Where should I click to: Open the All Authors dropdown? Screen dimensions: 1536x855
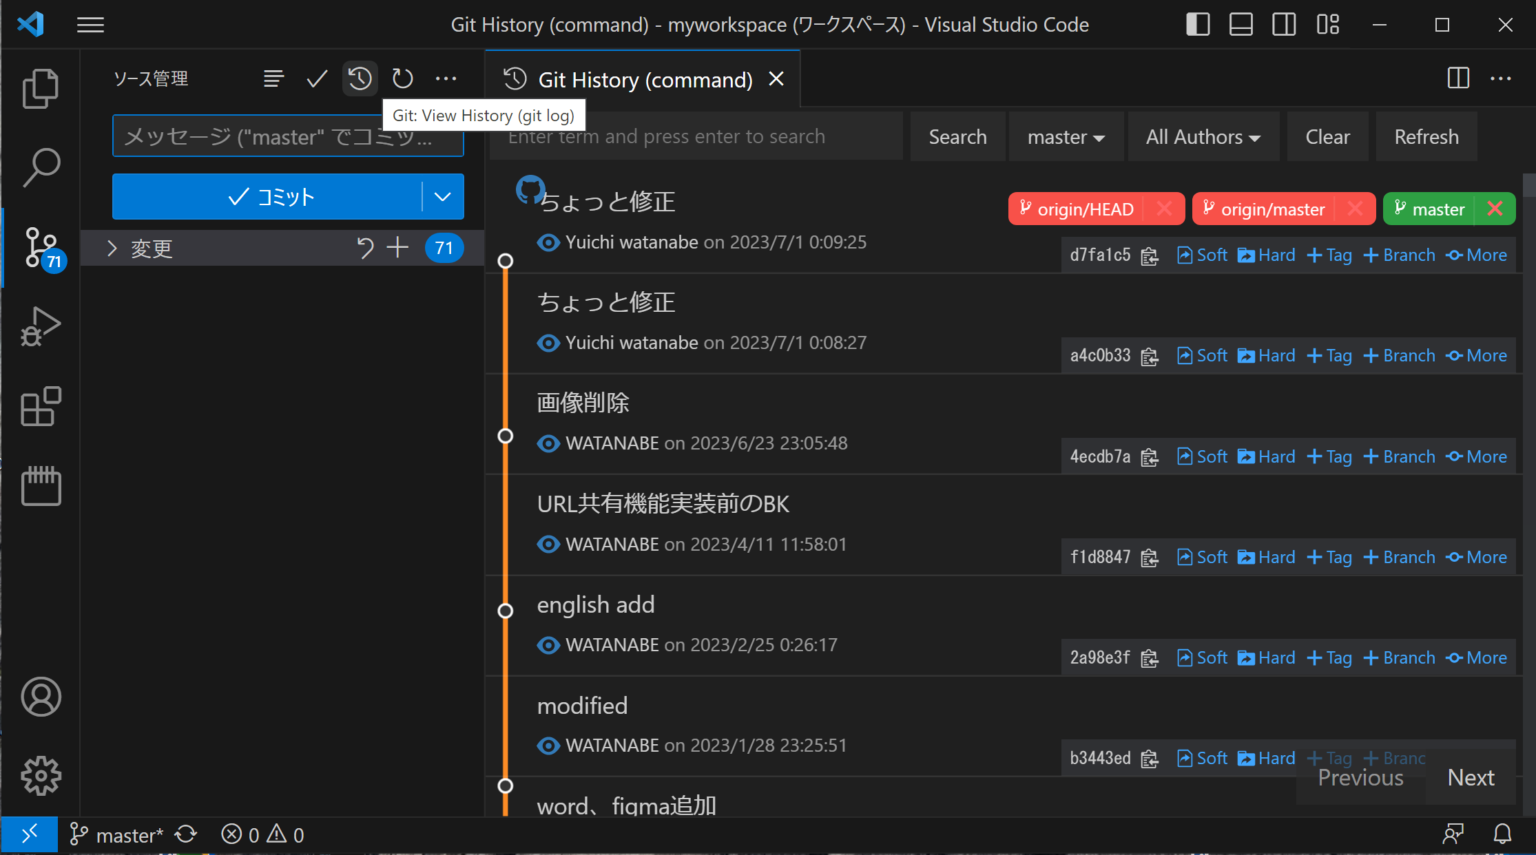(1203, 136)
